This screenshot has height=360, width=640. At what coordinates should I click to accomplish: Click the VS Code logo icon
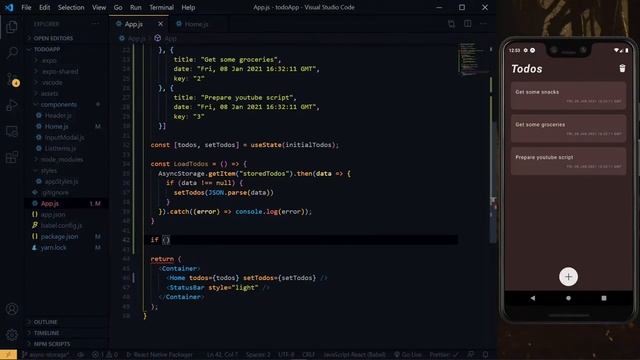click(9, 7)
